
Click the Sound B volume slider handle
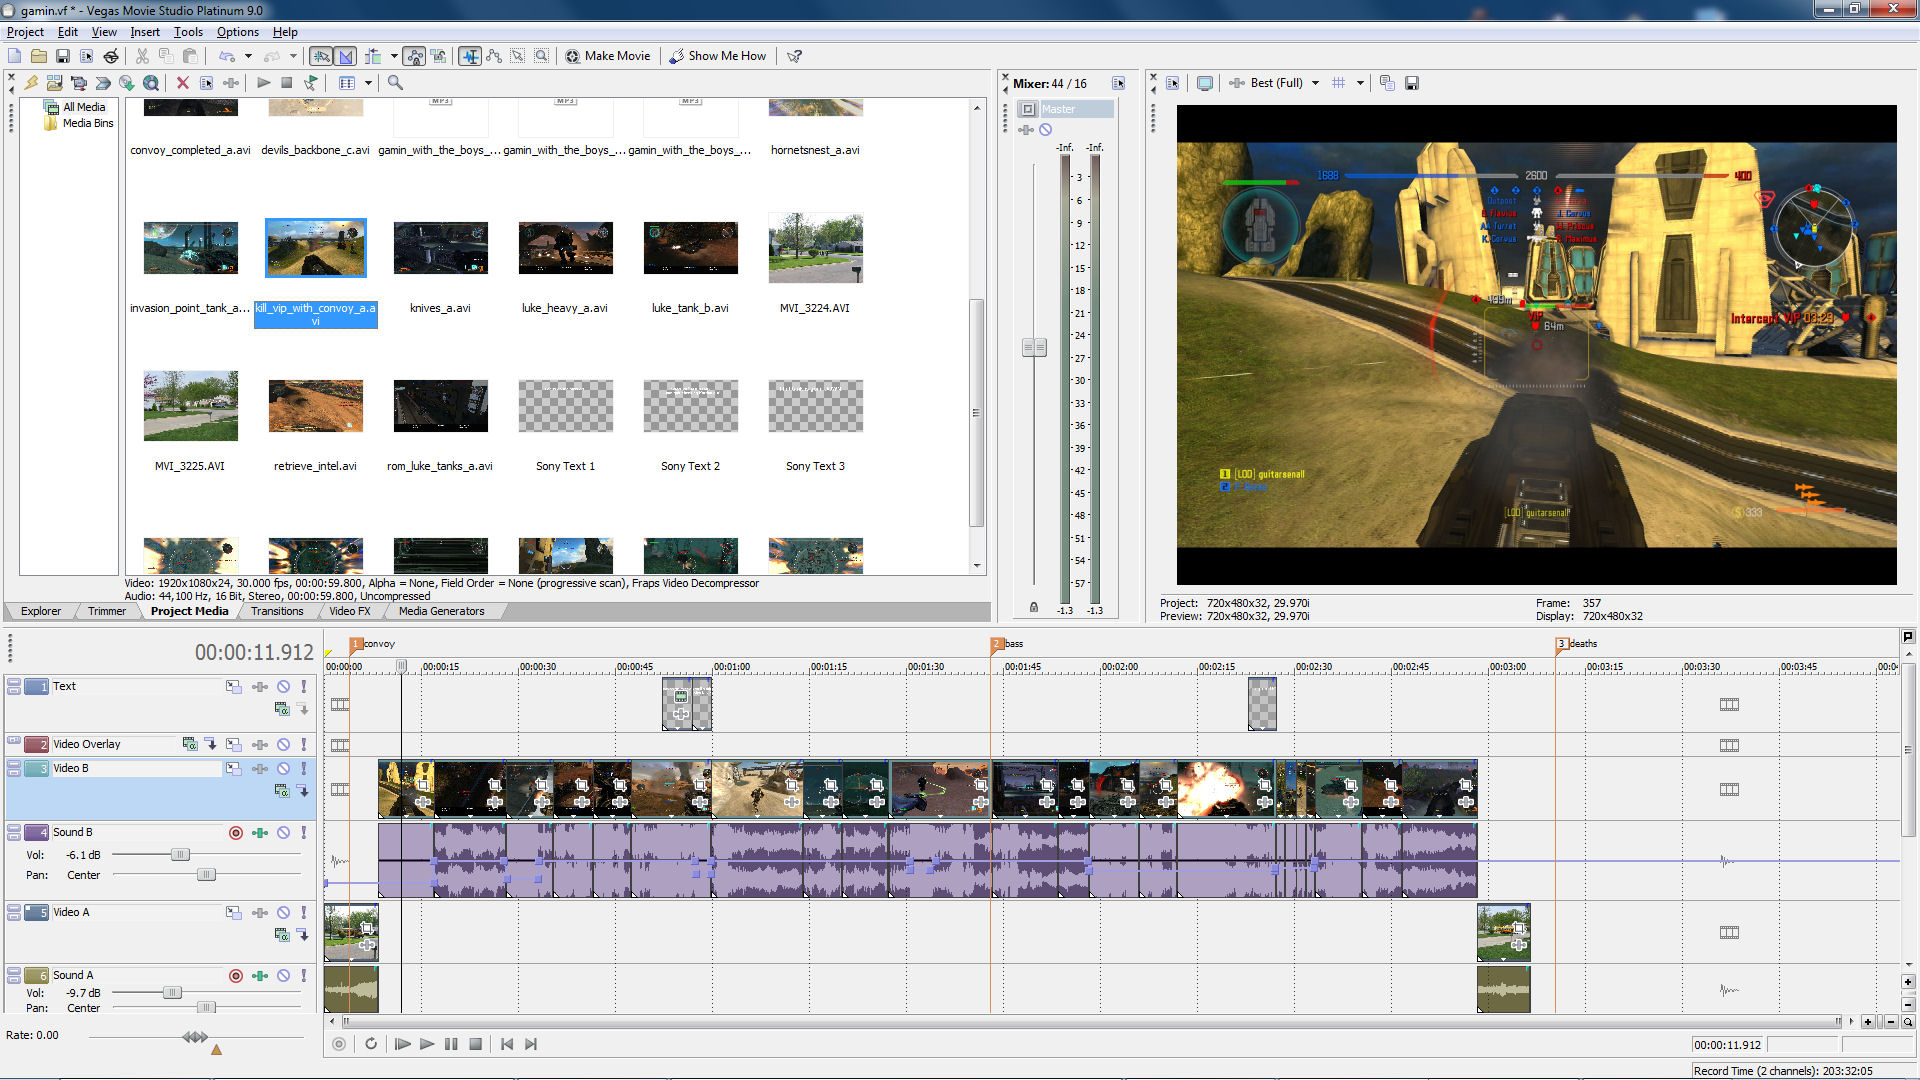[180, 855]
